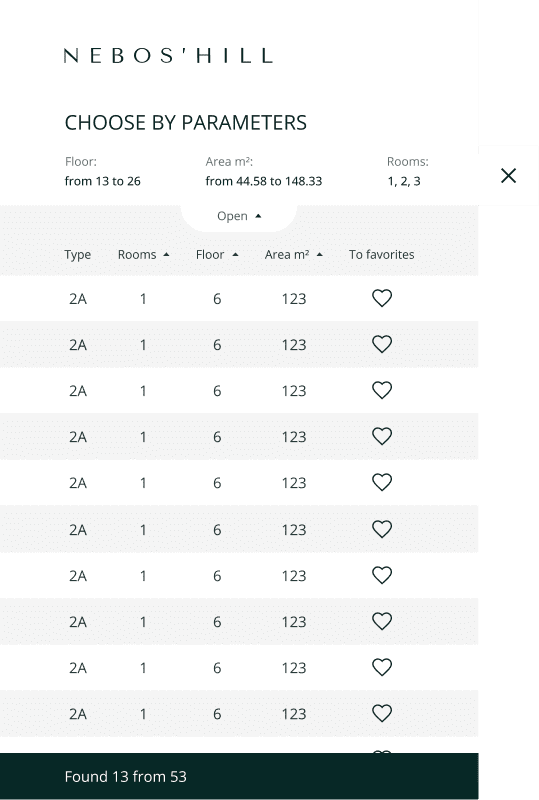Click the Type column header
The image size is (539, 800).
click(78, 255)
